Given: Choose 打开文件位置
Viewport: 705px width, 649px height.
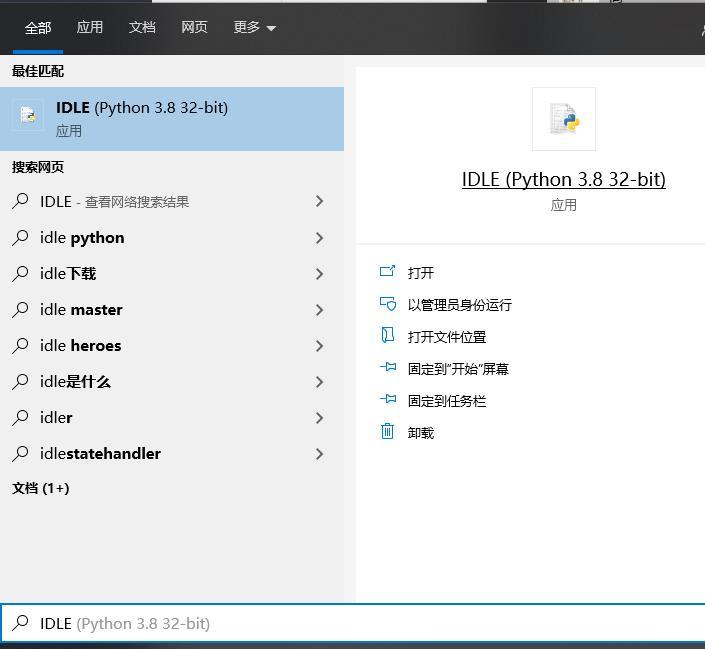Looking at the screenshot, I should (x=447, y=337).
